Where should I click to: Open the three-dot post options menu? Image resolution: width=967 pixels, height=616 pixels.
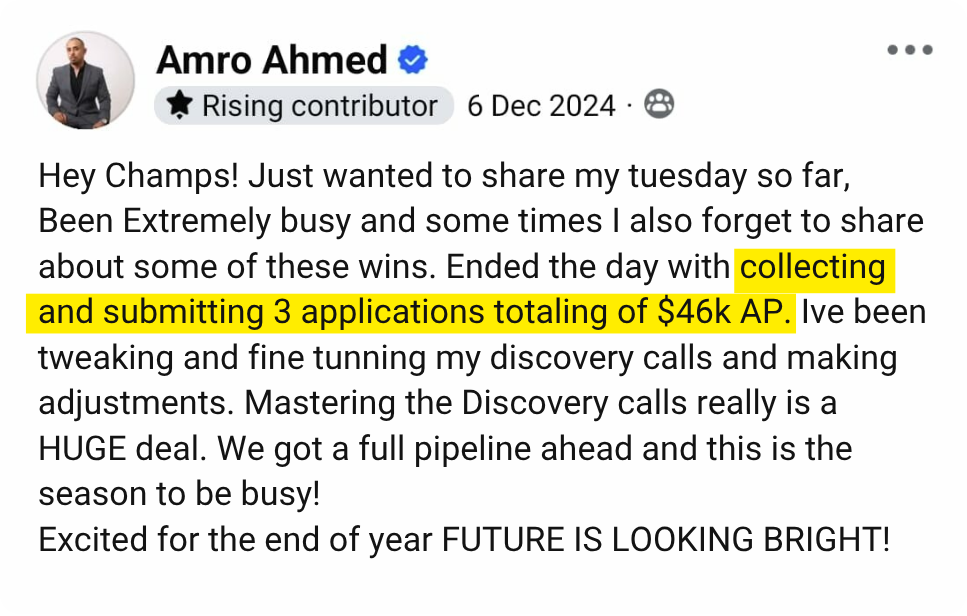tap(909, 51)
